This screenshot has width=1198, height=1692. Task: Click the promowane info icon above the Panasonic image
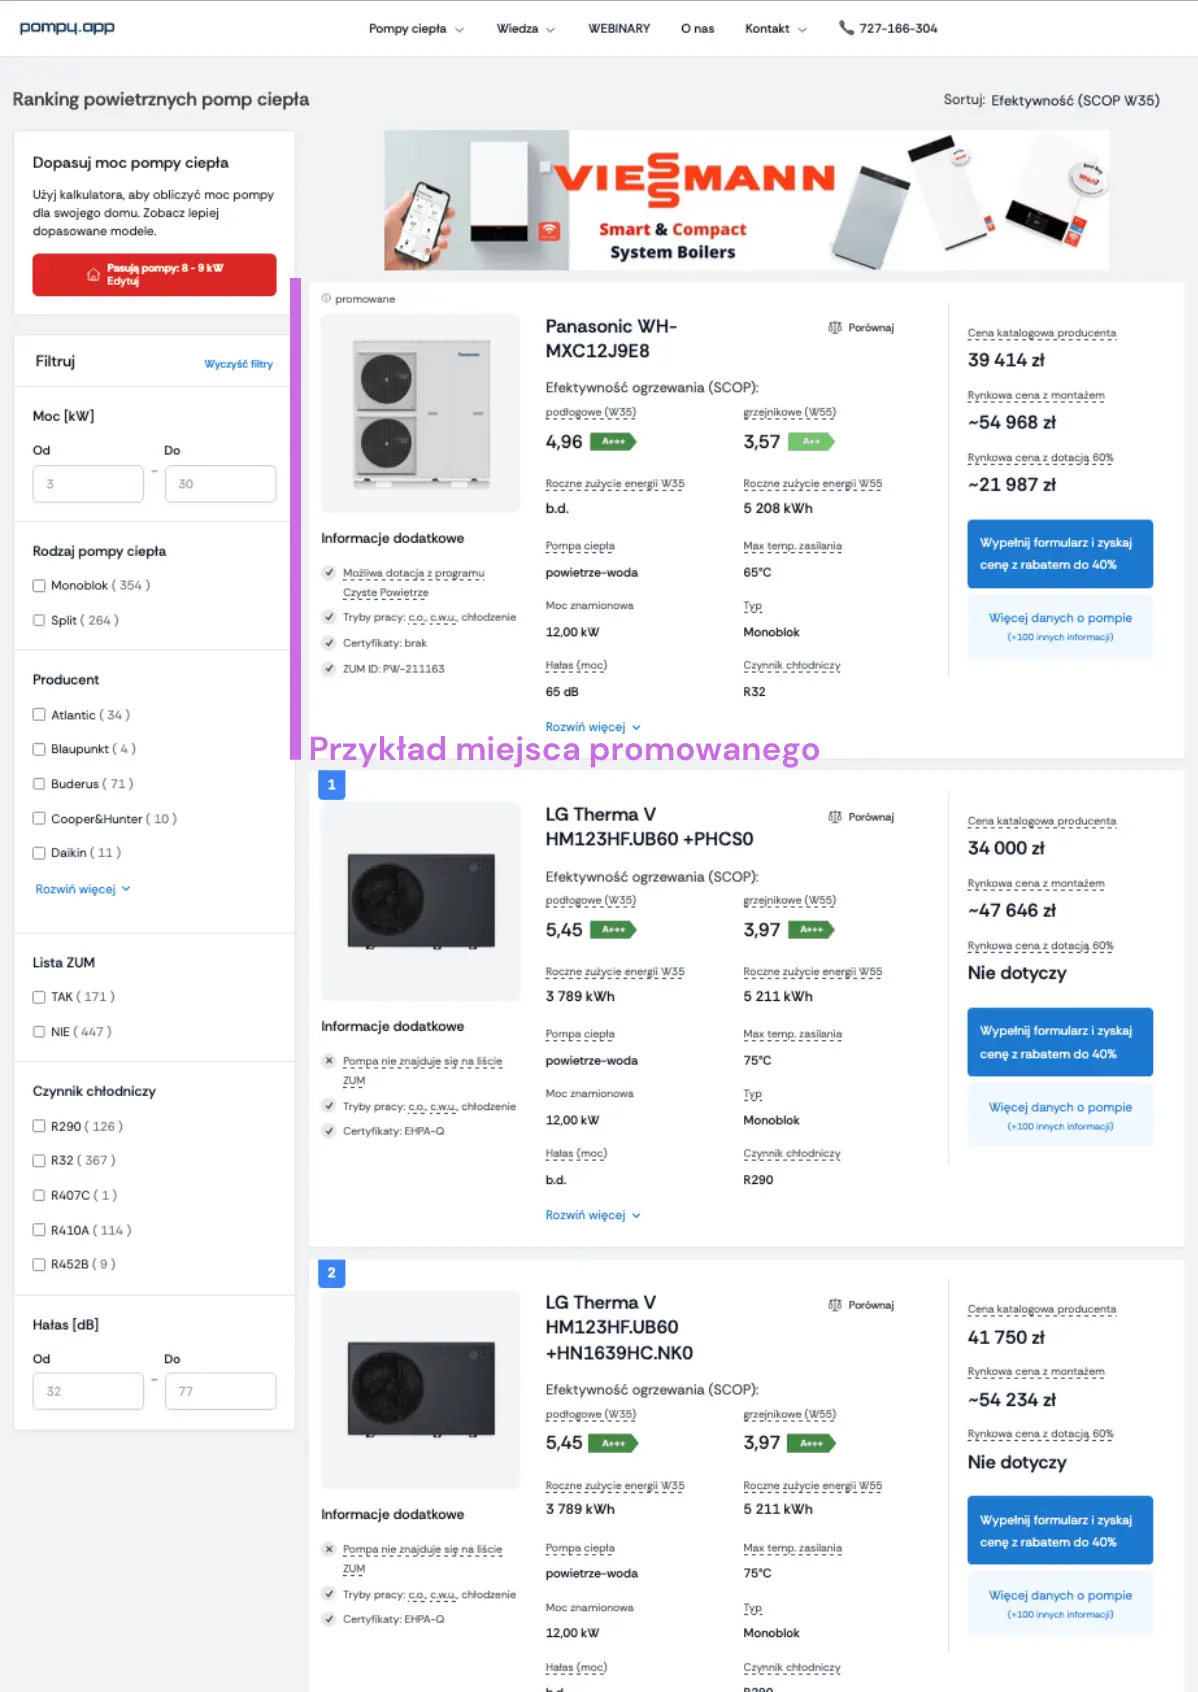[x=326, y=299]
